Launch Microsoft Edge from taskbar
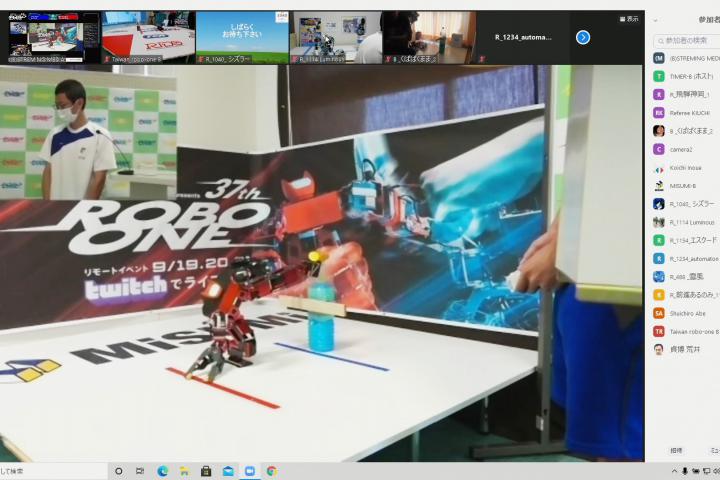Screen dimensions: 720x480 163,471
